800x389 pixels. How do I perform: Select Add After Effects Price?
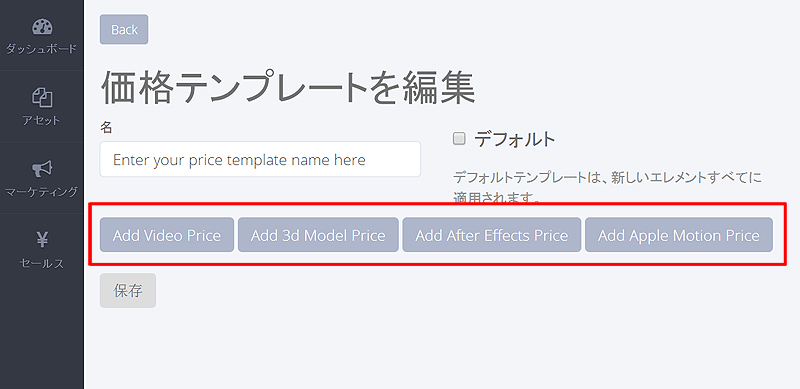[492, 235]
